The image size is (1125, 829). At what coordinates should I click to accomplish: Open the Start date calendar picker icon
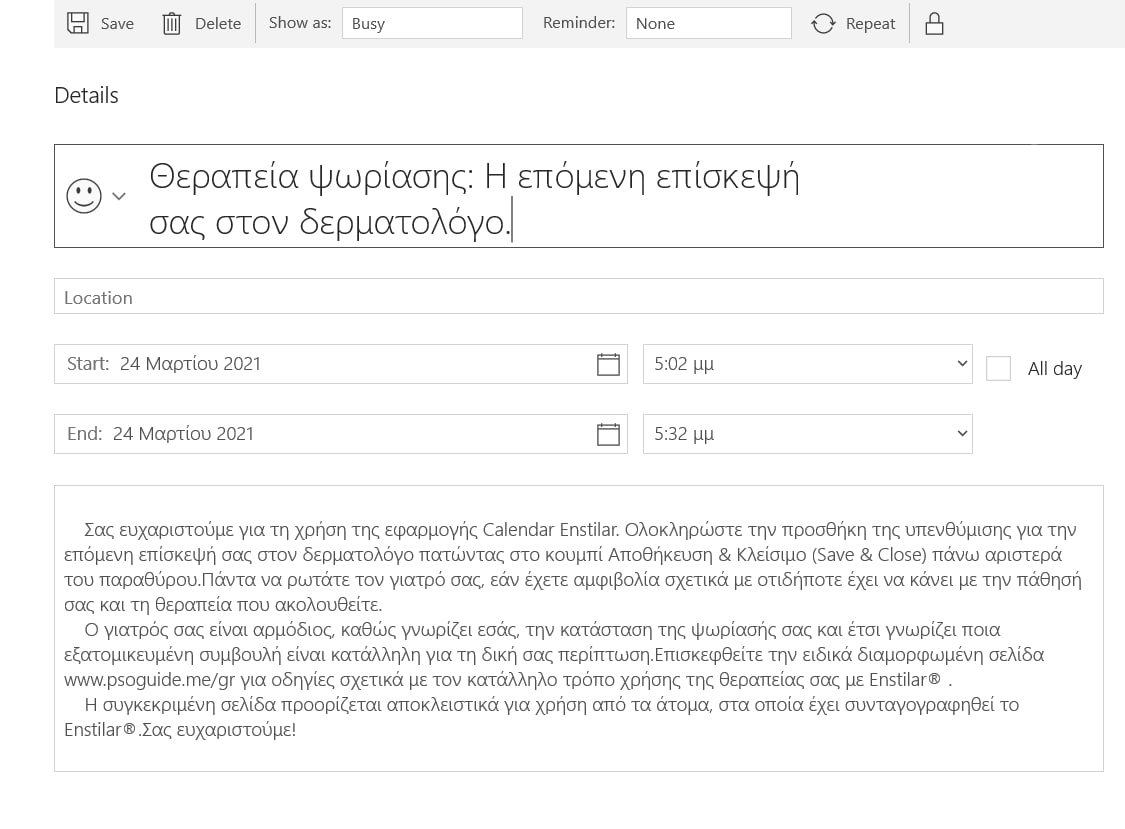(x=608, y=364)
